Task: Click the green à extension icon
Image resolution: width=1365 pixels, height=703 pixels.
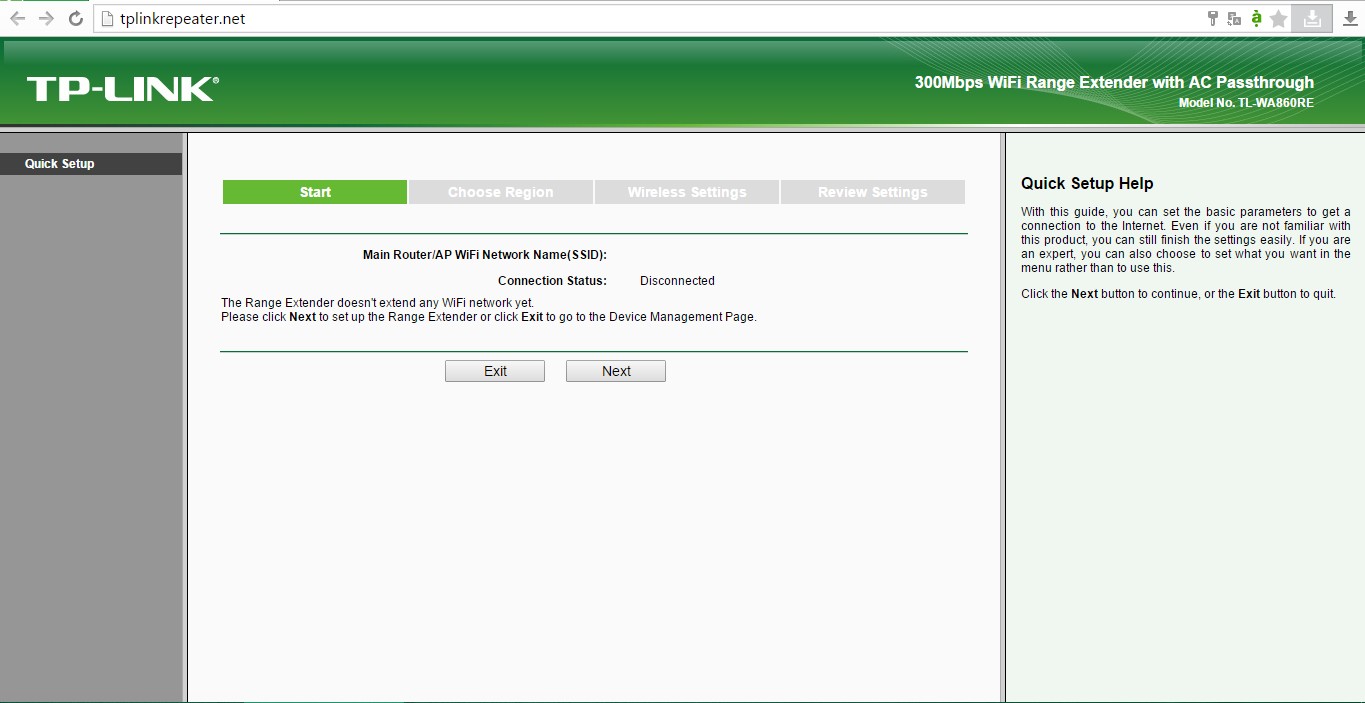Action: point(1256,18)
